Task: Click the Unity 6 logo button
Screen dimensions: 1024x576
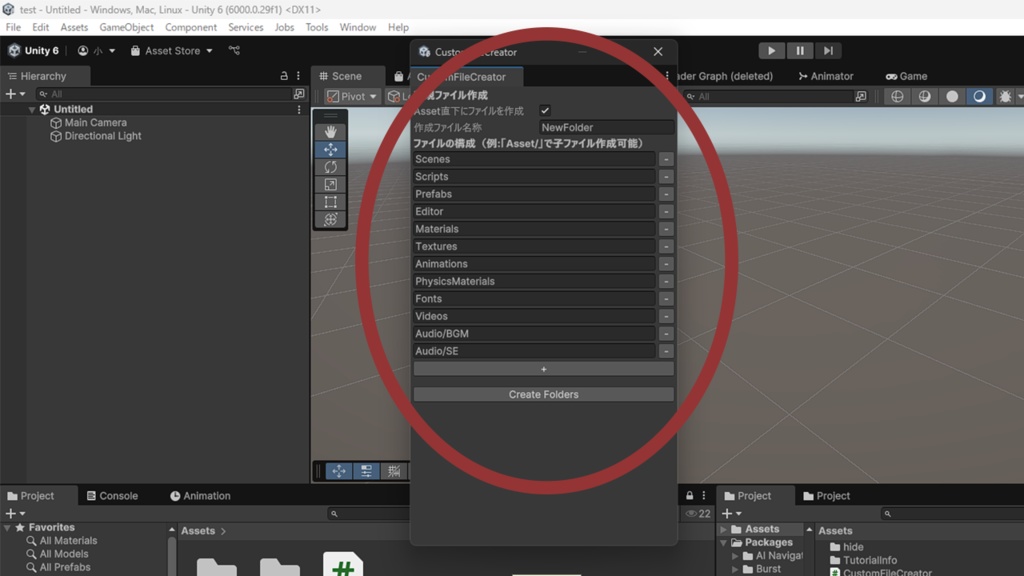Action: click(x=33, y=51)
